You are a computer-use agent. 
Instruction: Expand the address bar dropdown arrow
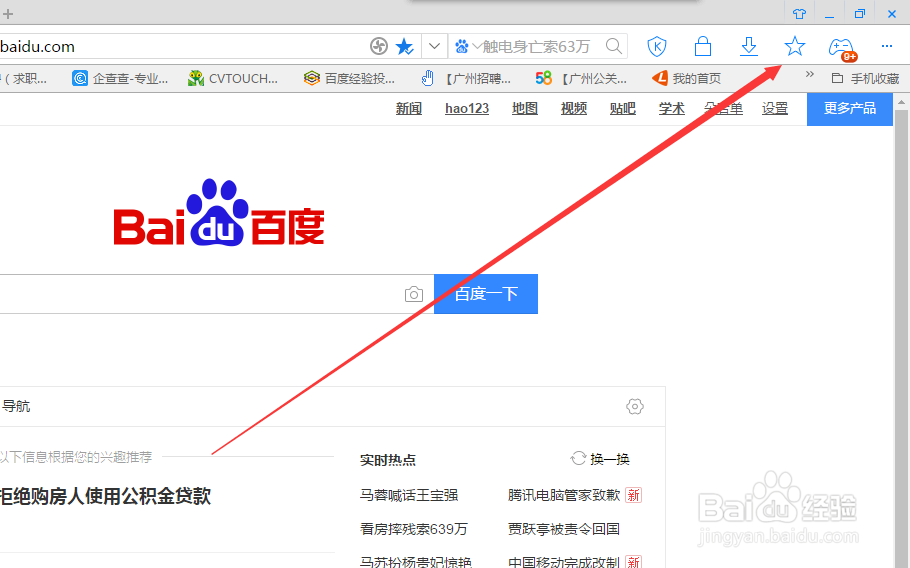click(434, 46)
